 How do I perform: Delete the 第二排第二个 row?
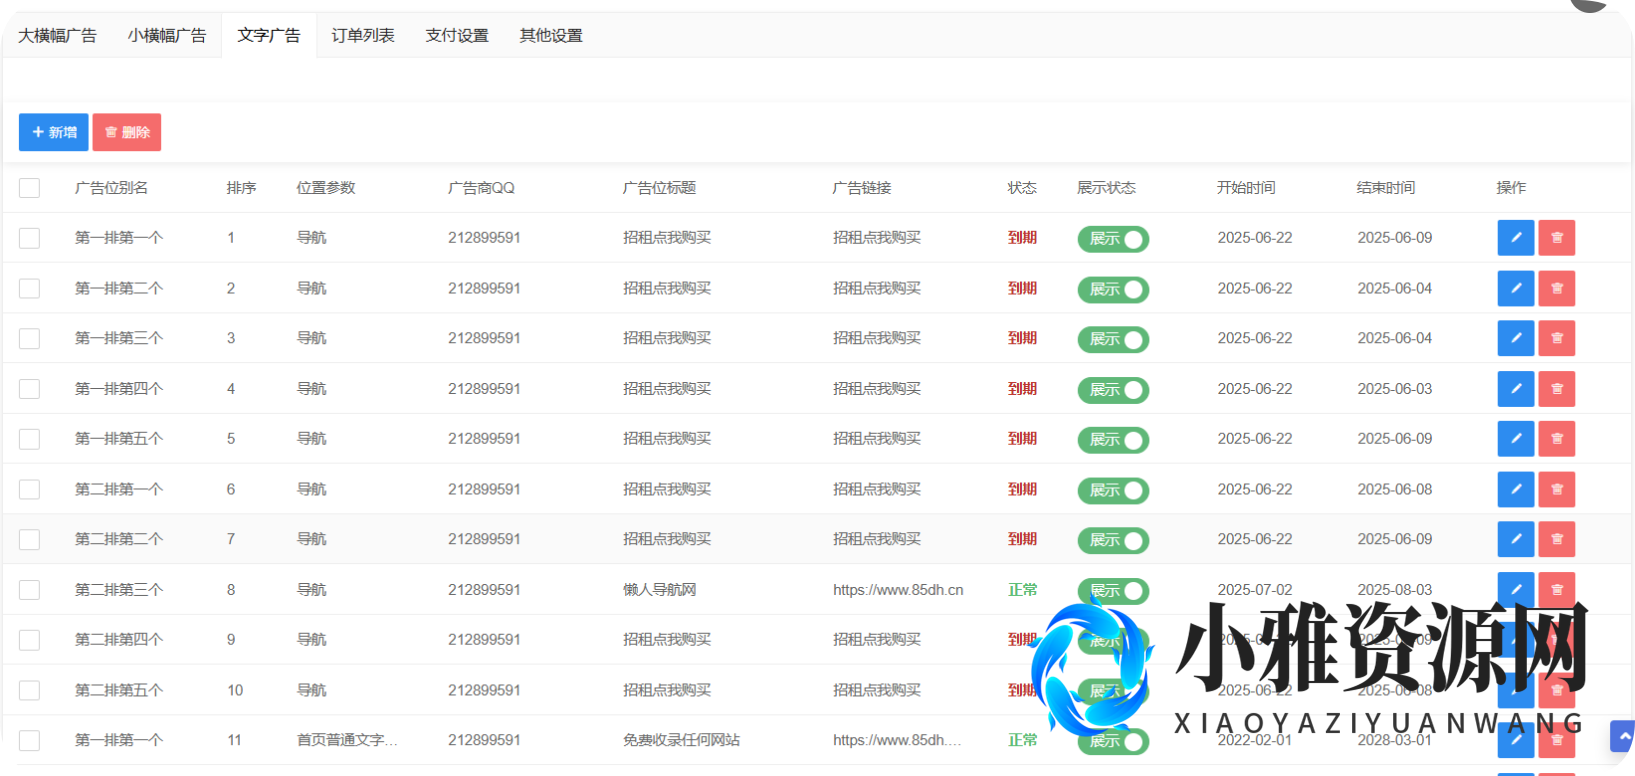click(1556, 539)
